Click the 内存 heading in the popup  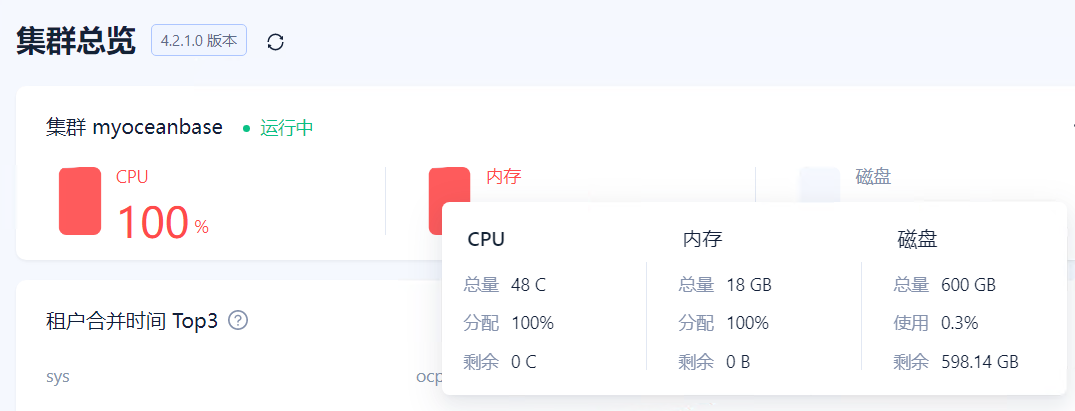(702, 239)
